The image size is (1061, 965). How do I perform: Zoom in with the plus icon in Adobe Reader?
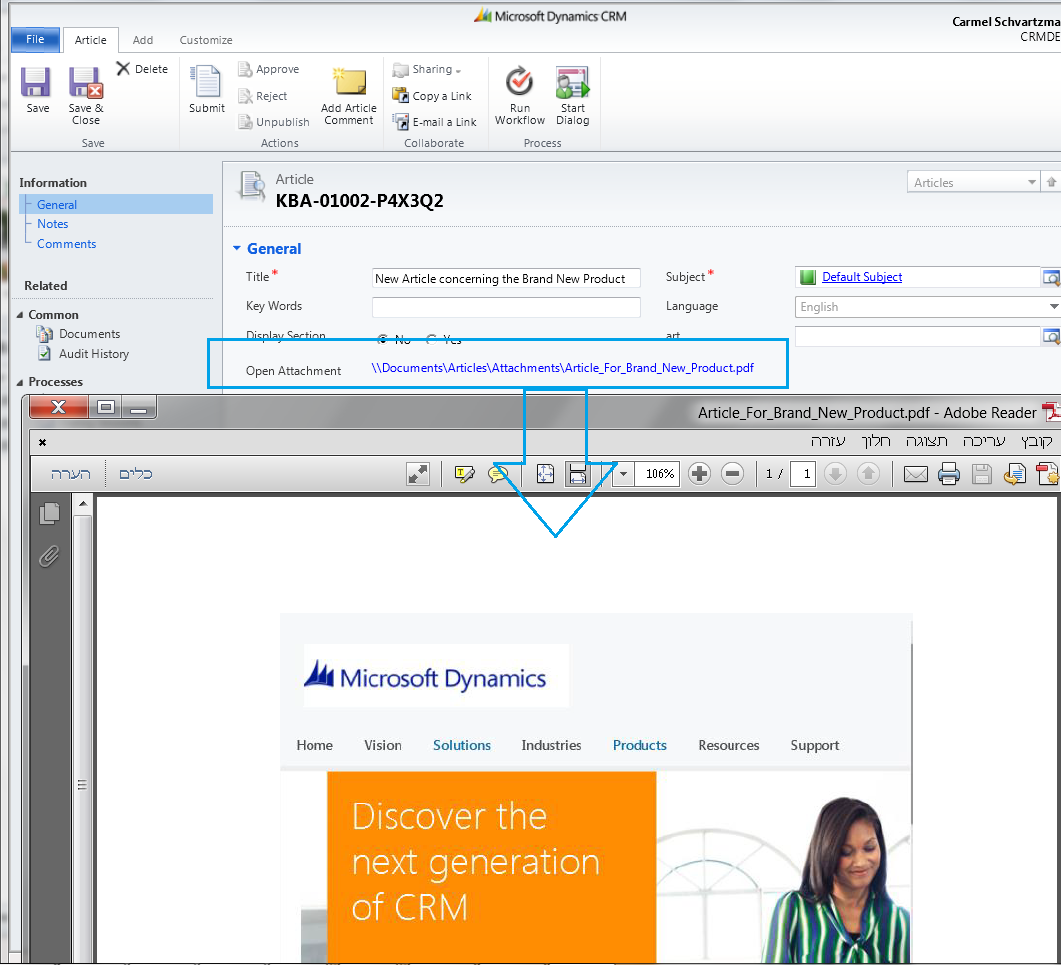700,474
